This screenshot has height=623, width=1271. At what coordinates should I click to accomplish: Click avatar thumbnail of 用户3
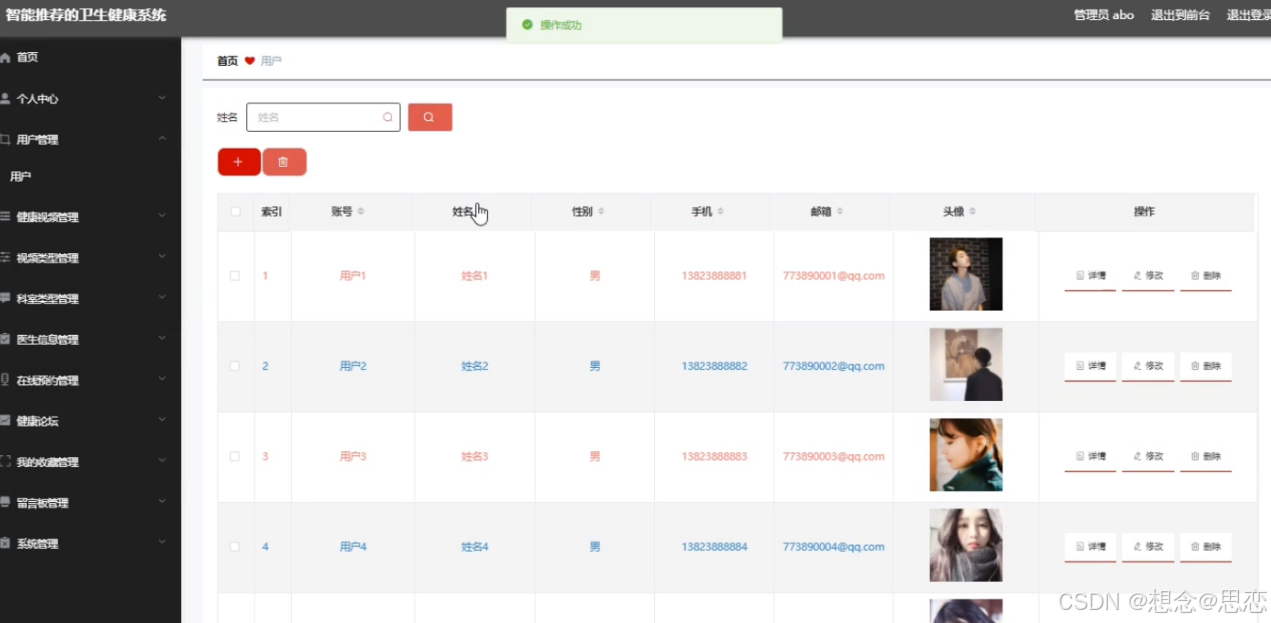(x=966, y=455)
